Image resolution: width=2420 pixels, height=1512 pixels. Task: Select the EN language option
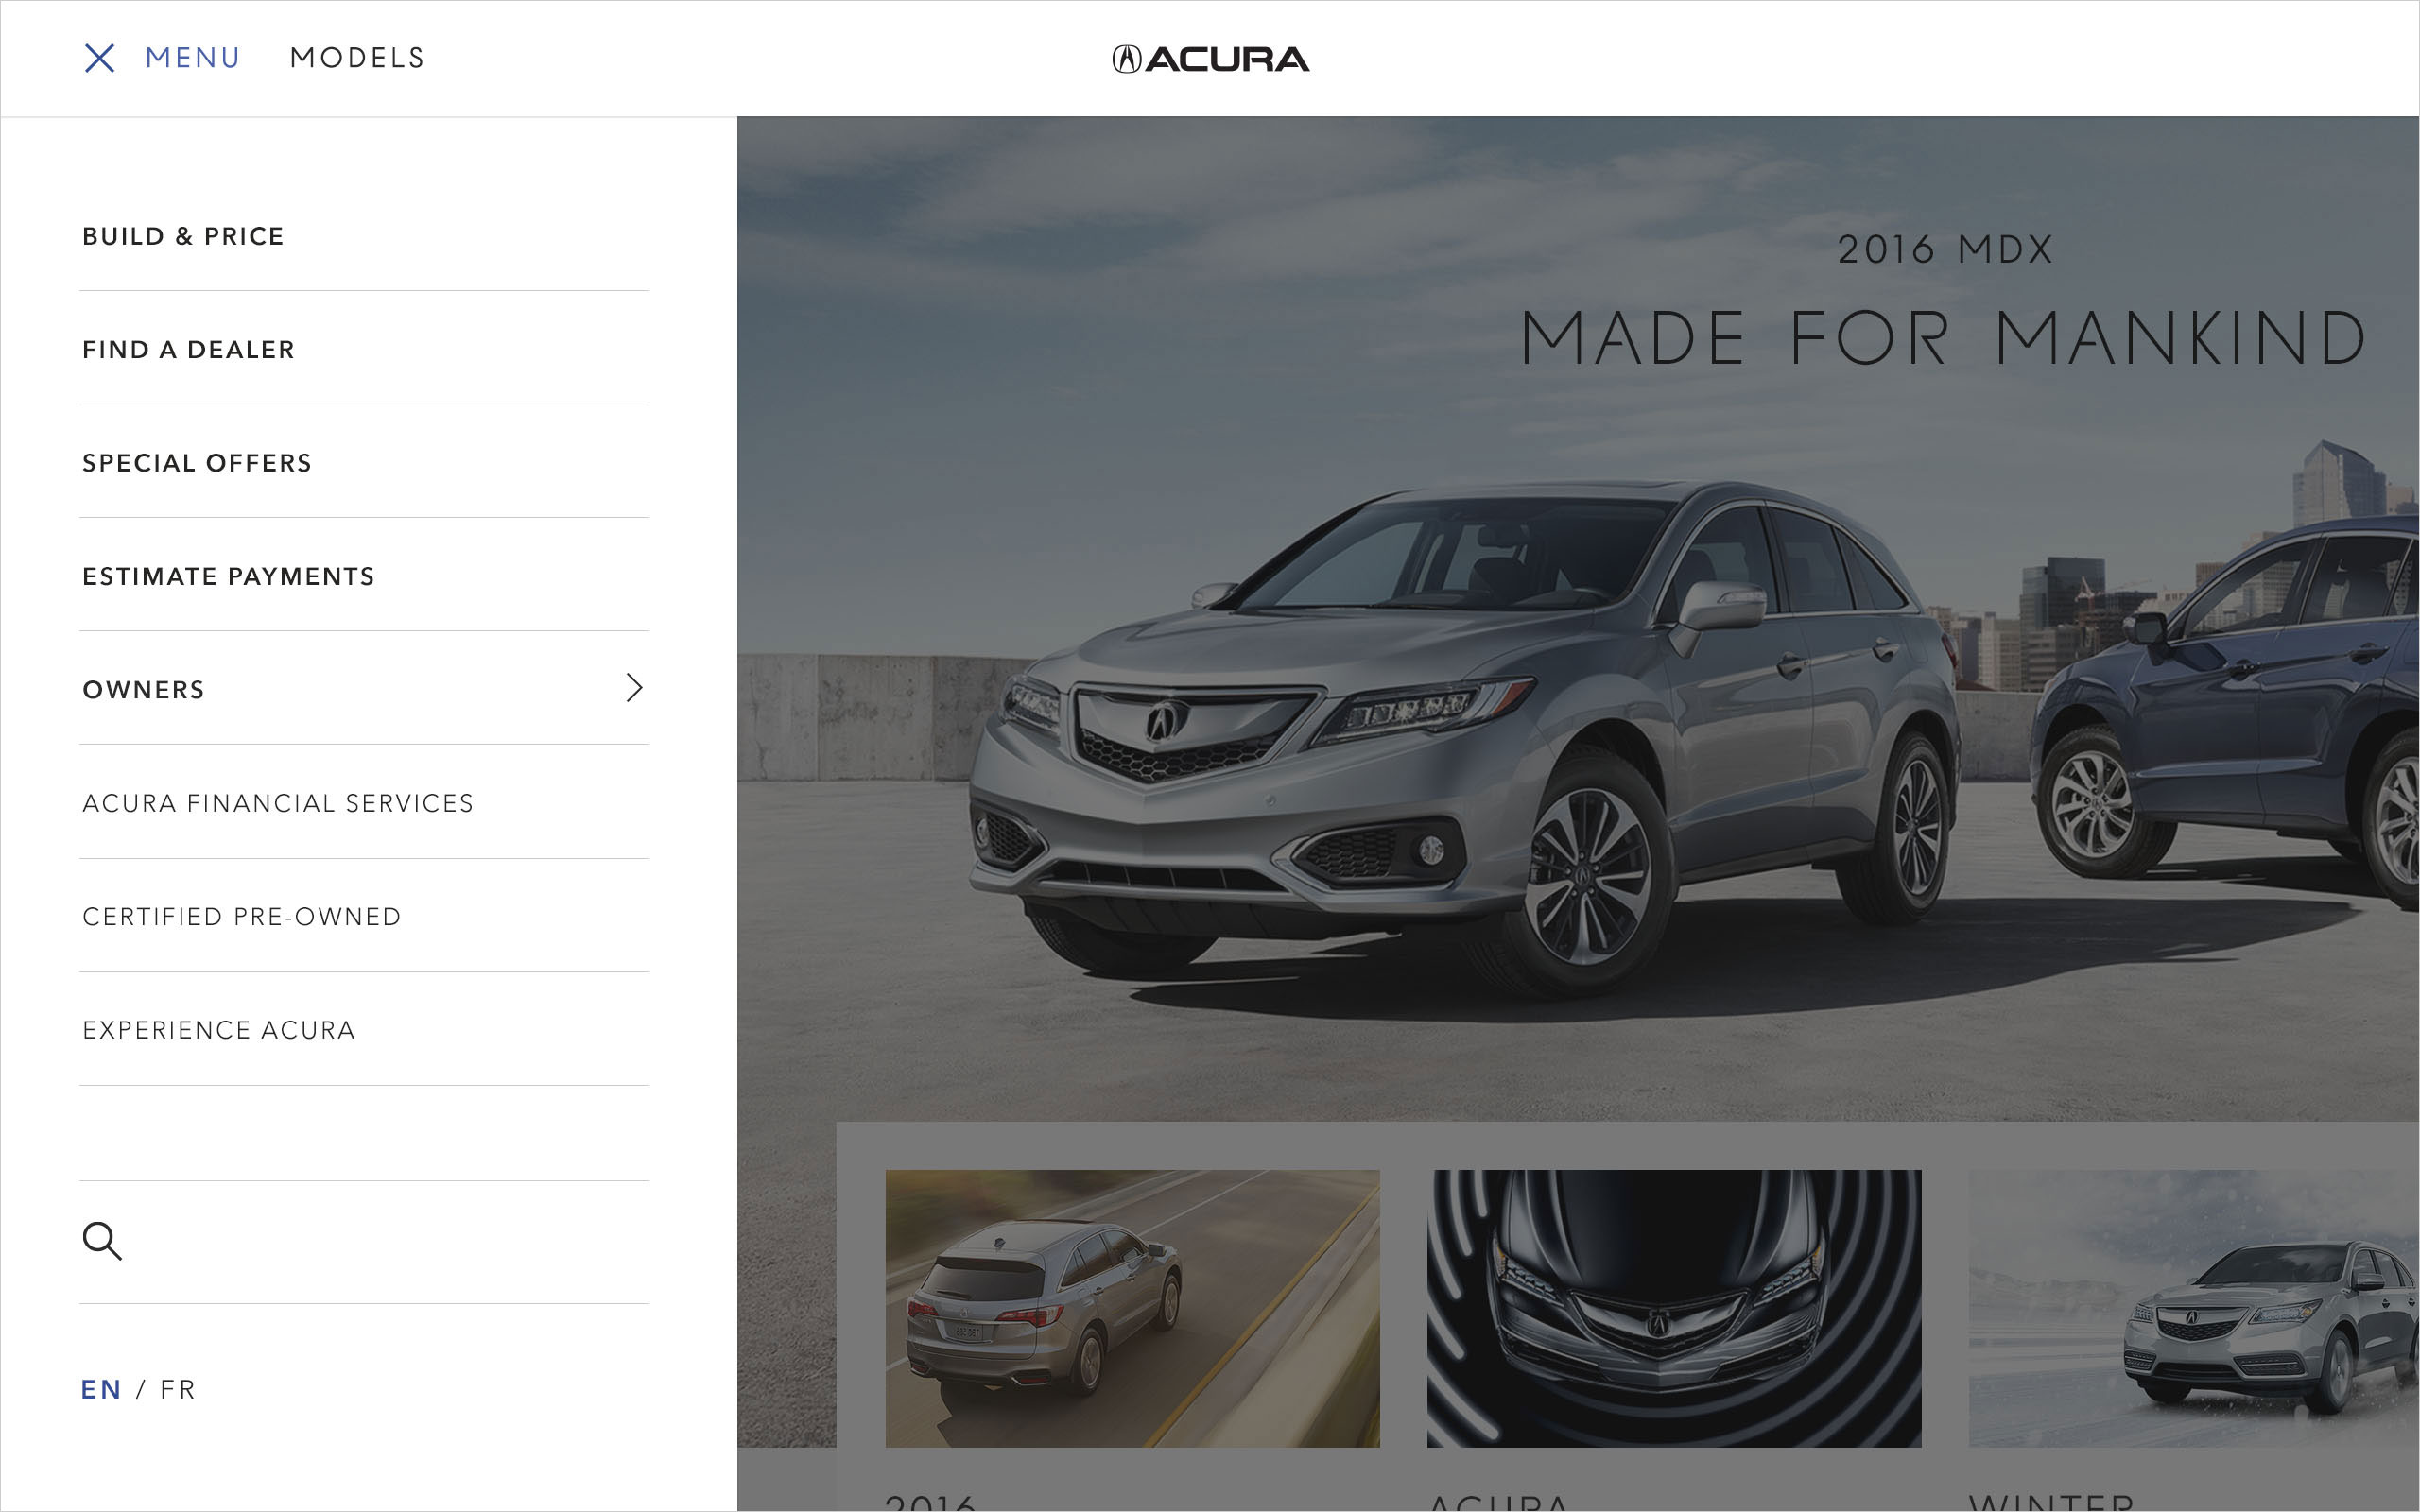pyautogui.click(x=101, y=1389)
